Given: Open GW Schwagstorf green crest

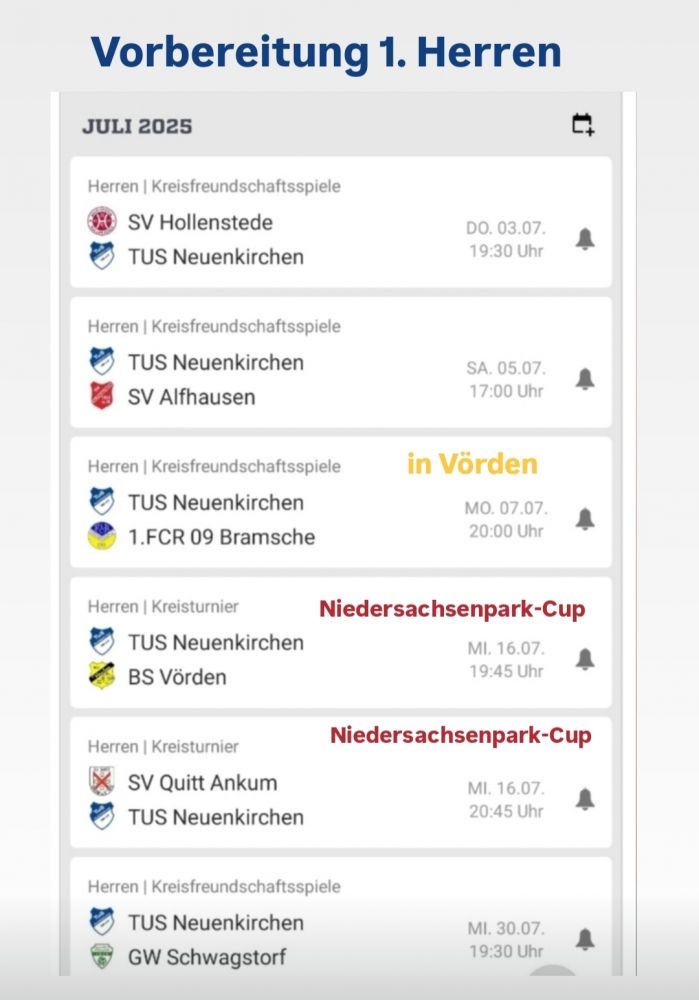Looking at the screenshot, I should 102,957.
